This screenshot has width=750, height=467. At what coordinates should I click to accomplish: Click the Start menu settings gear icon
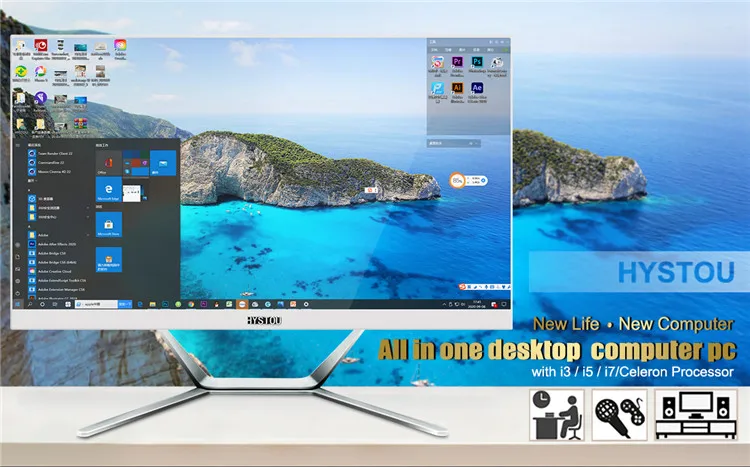[18, 281]
